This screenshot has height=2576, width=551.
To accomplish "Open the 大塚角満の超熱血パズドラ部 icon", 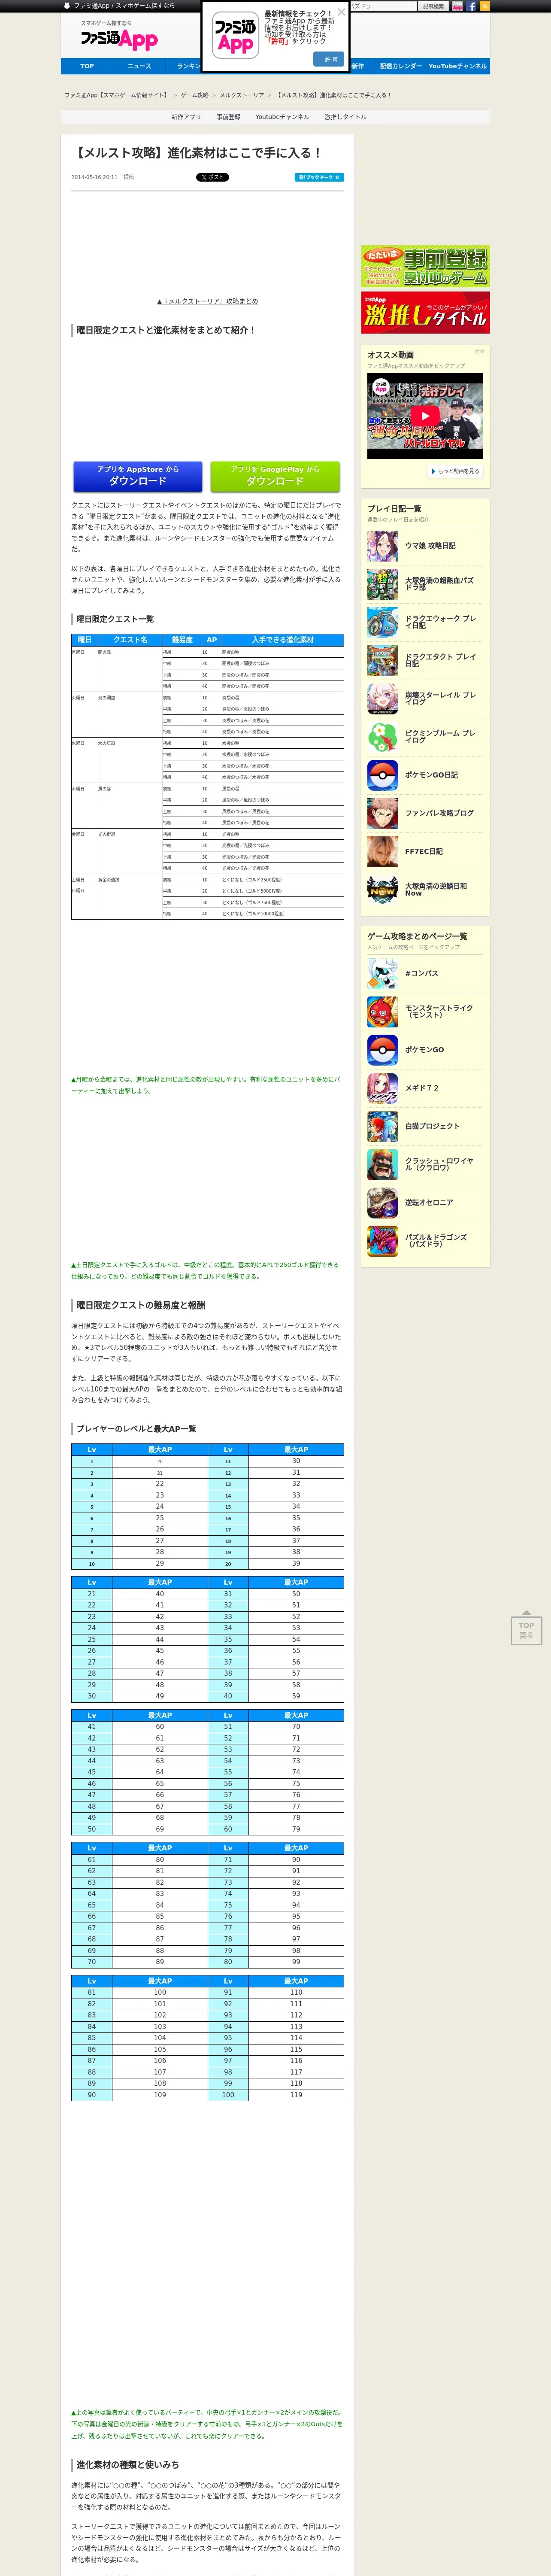I will [x=382, y=584].
